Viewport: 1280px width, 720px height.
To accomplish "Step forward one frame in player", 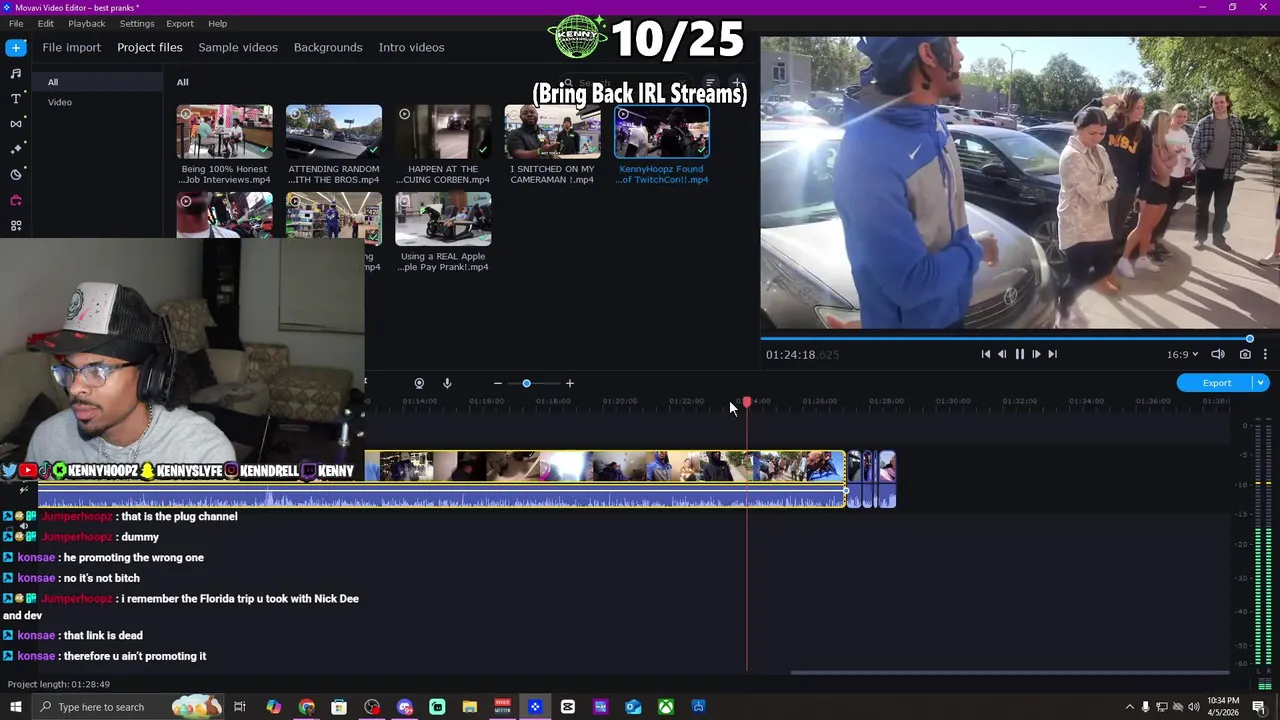I will click(1036, 354).
